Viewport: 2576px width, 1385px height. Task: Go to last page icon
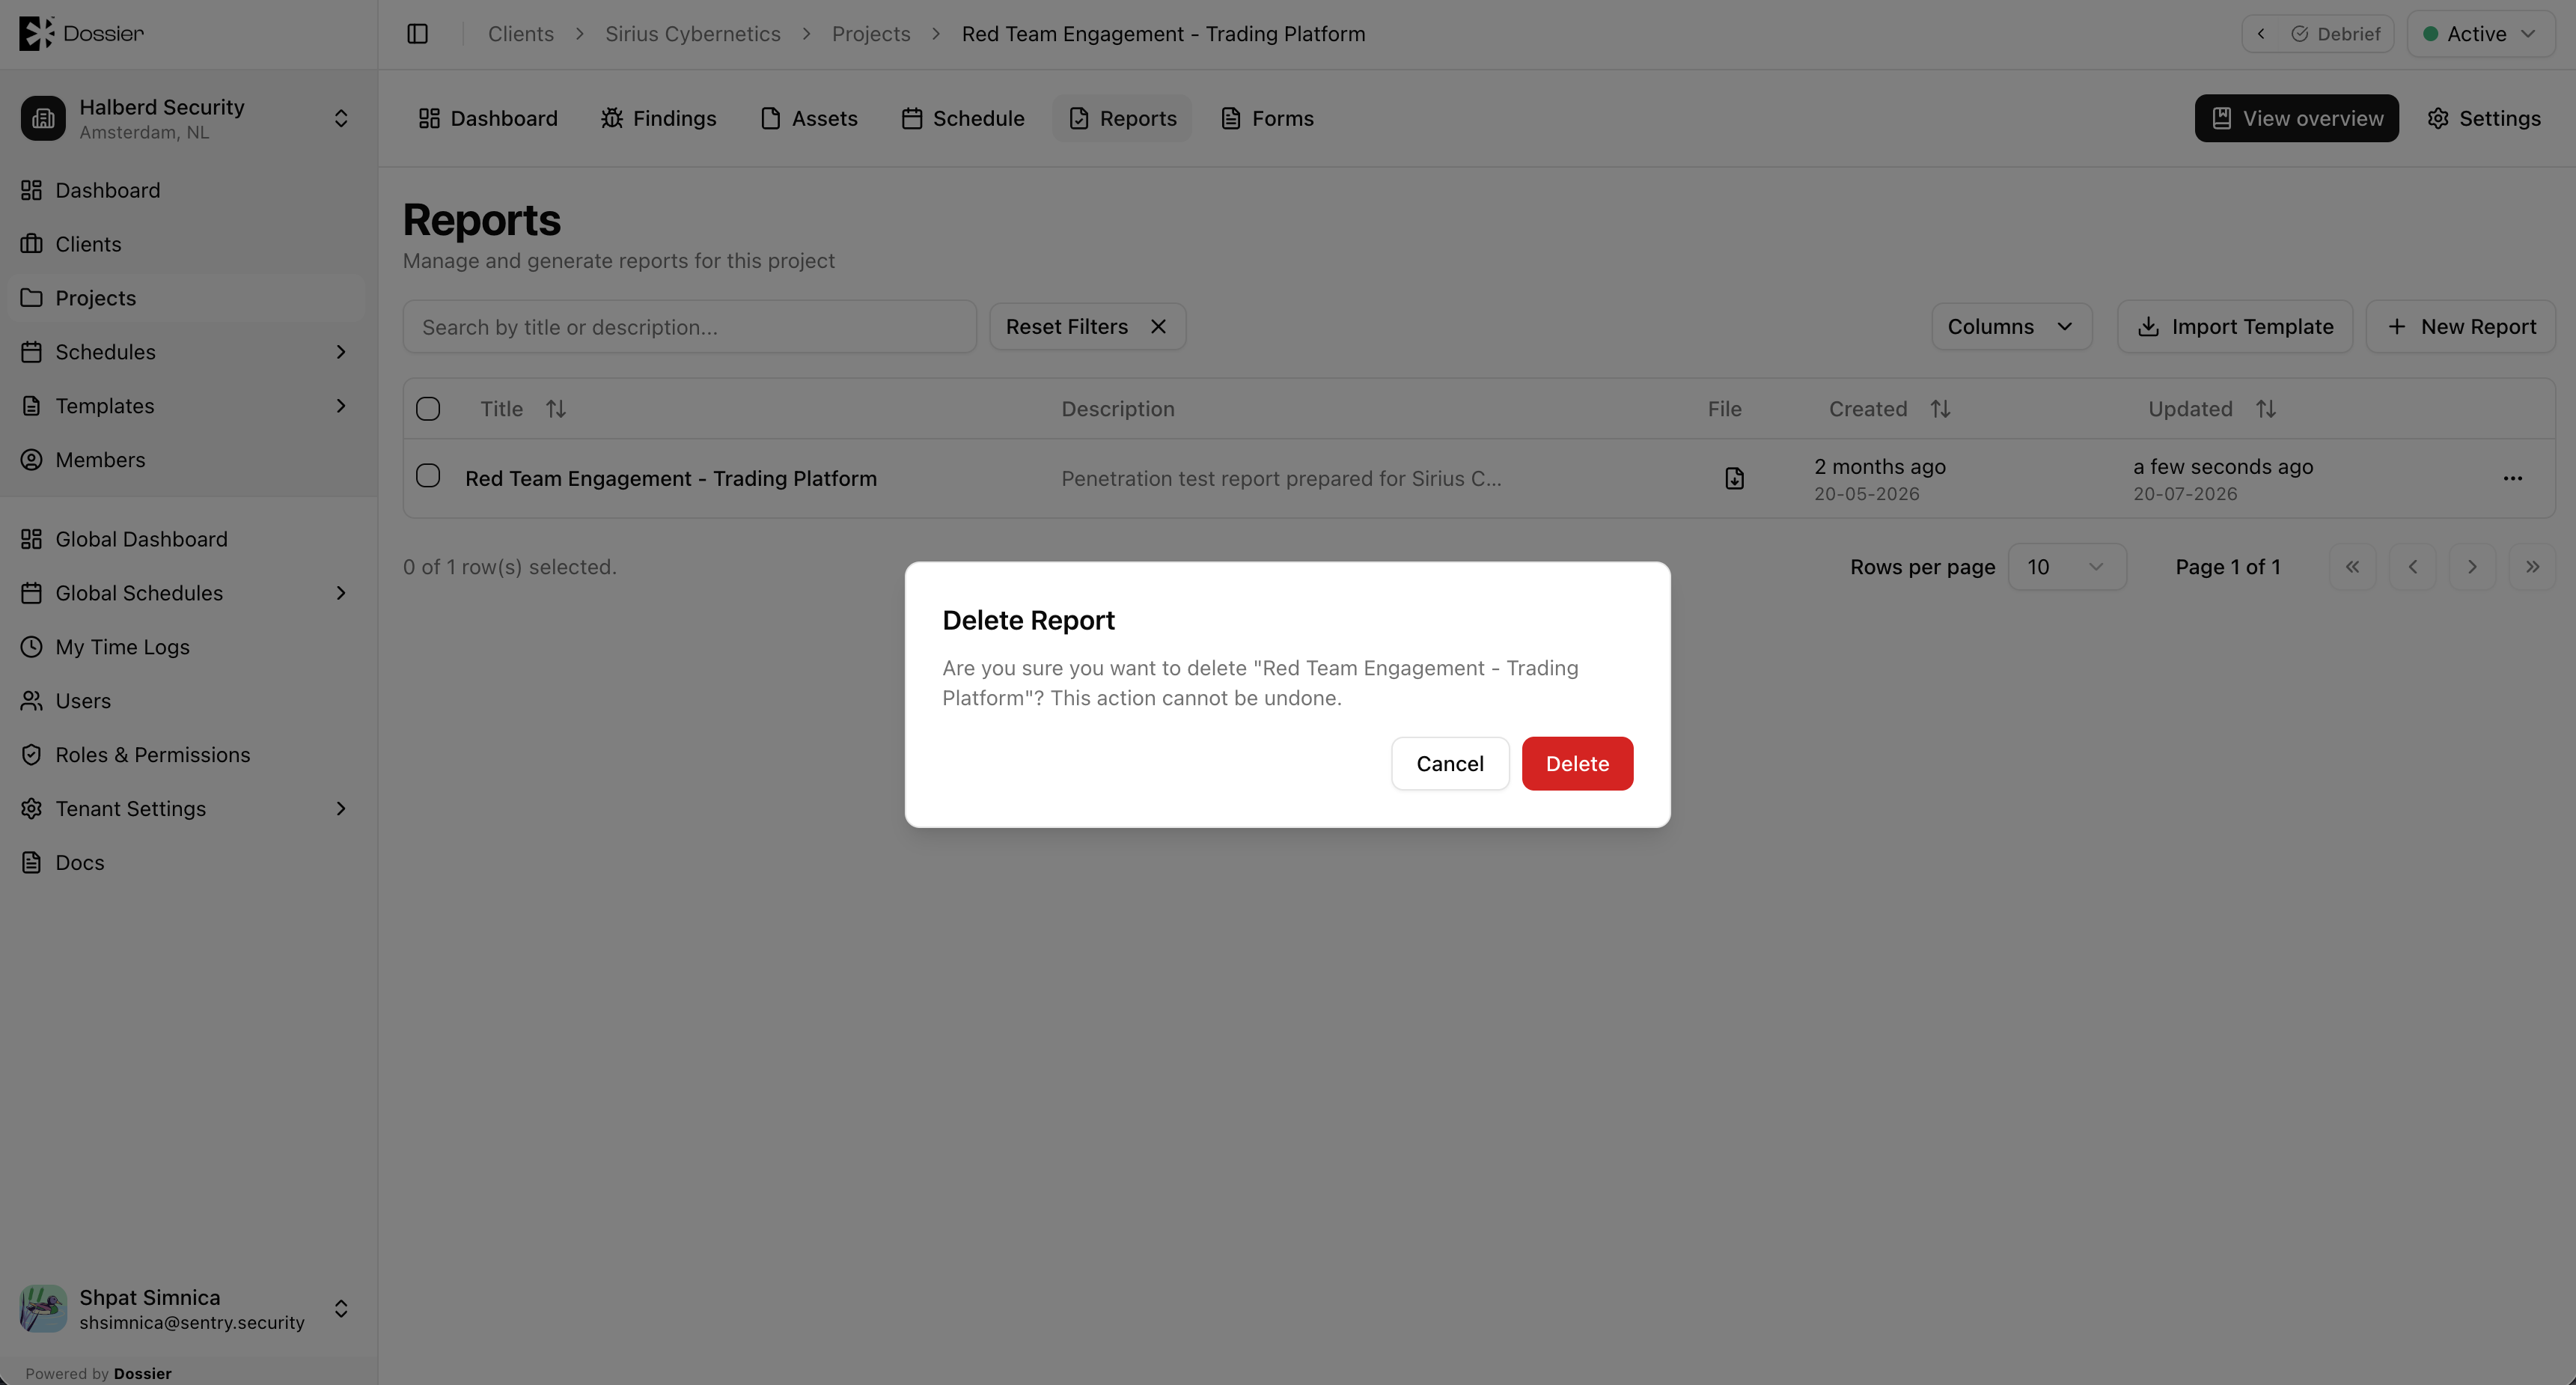(x=2532, y=567)
